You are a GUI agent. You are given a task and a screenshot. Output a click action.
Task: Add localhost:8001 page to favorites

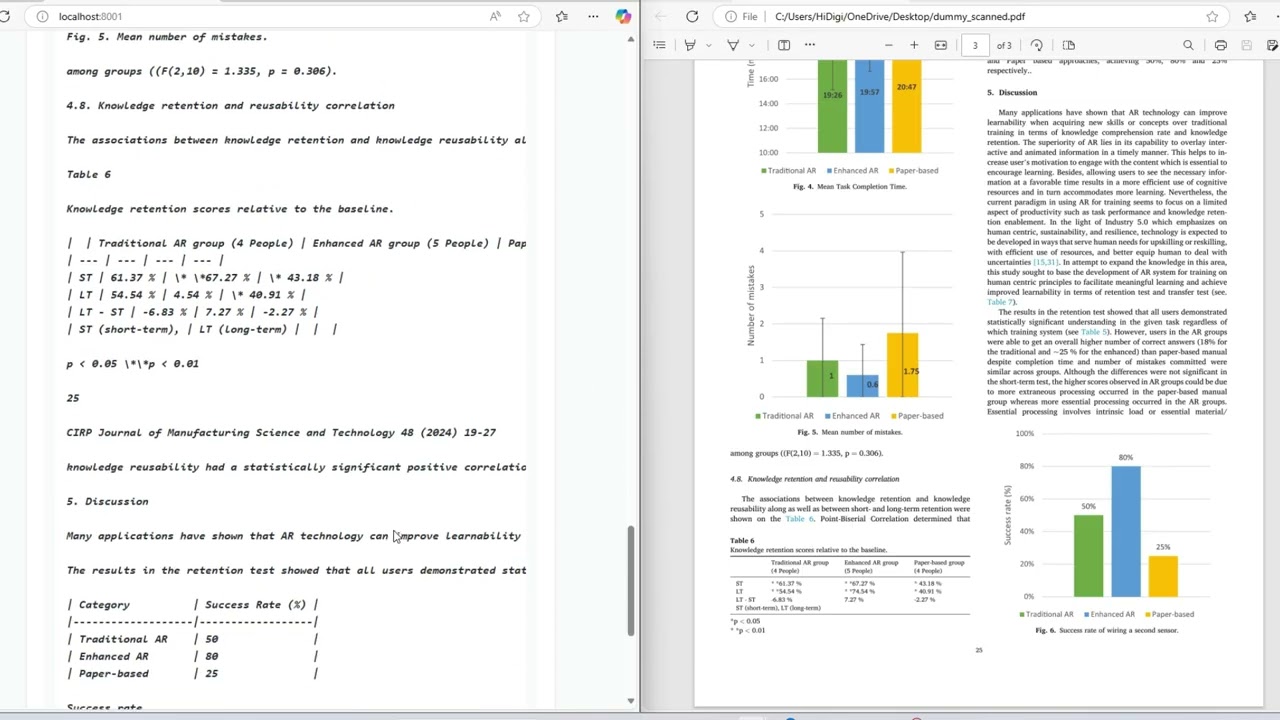pyautogui.click(x=524, y=16)
